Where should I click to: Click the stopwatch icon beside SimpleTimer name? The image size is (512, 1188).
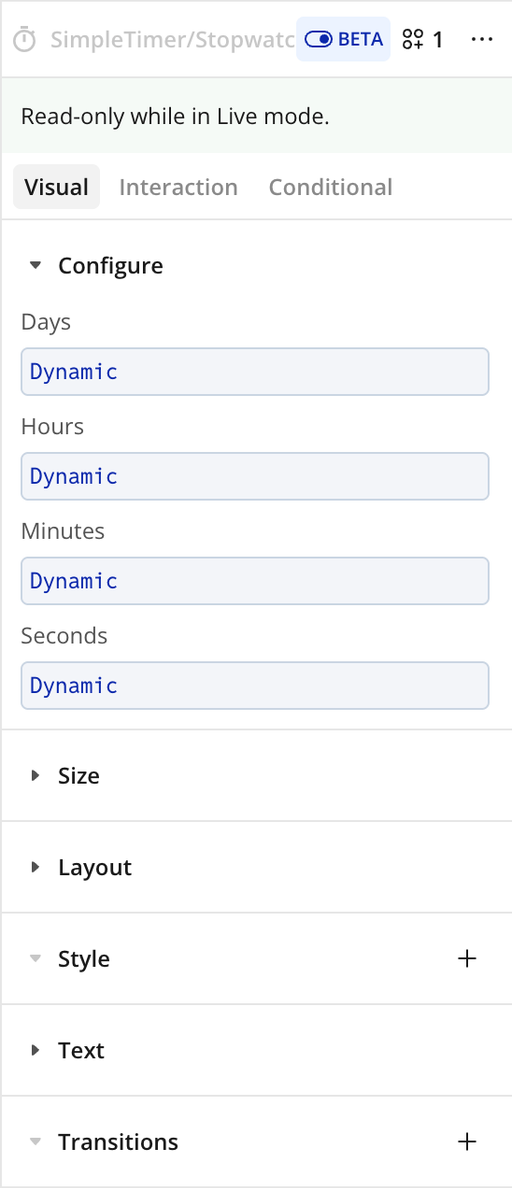coord(25,39)
